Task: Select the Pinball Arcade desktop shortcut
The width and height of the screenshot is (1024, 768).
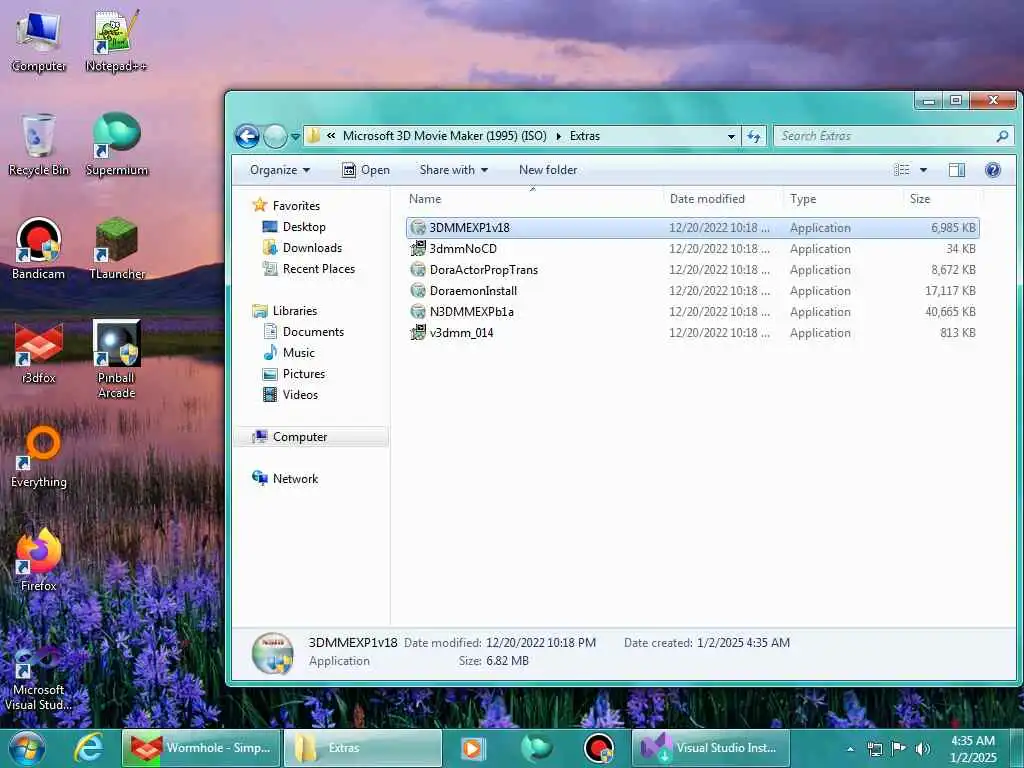Action: coord(116,360)
